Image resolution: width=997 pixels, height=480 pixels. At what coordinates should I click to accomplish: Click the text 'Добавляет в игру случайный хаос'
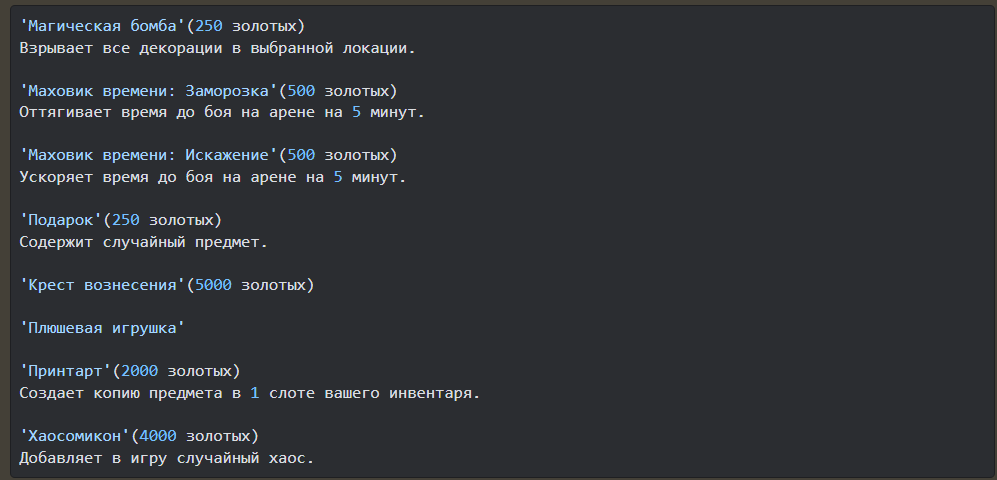(x=166, y=458)
